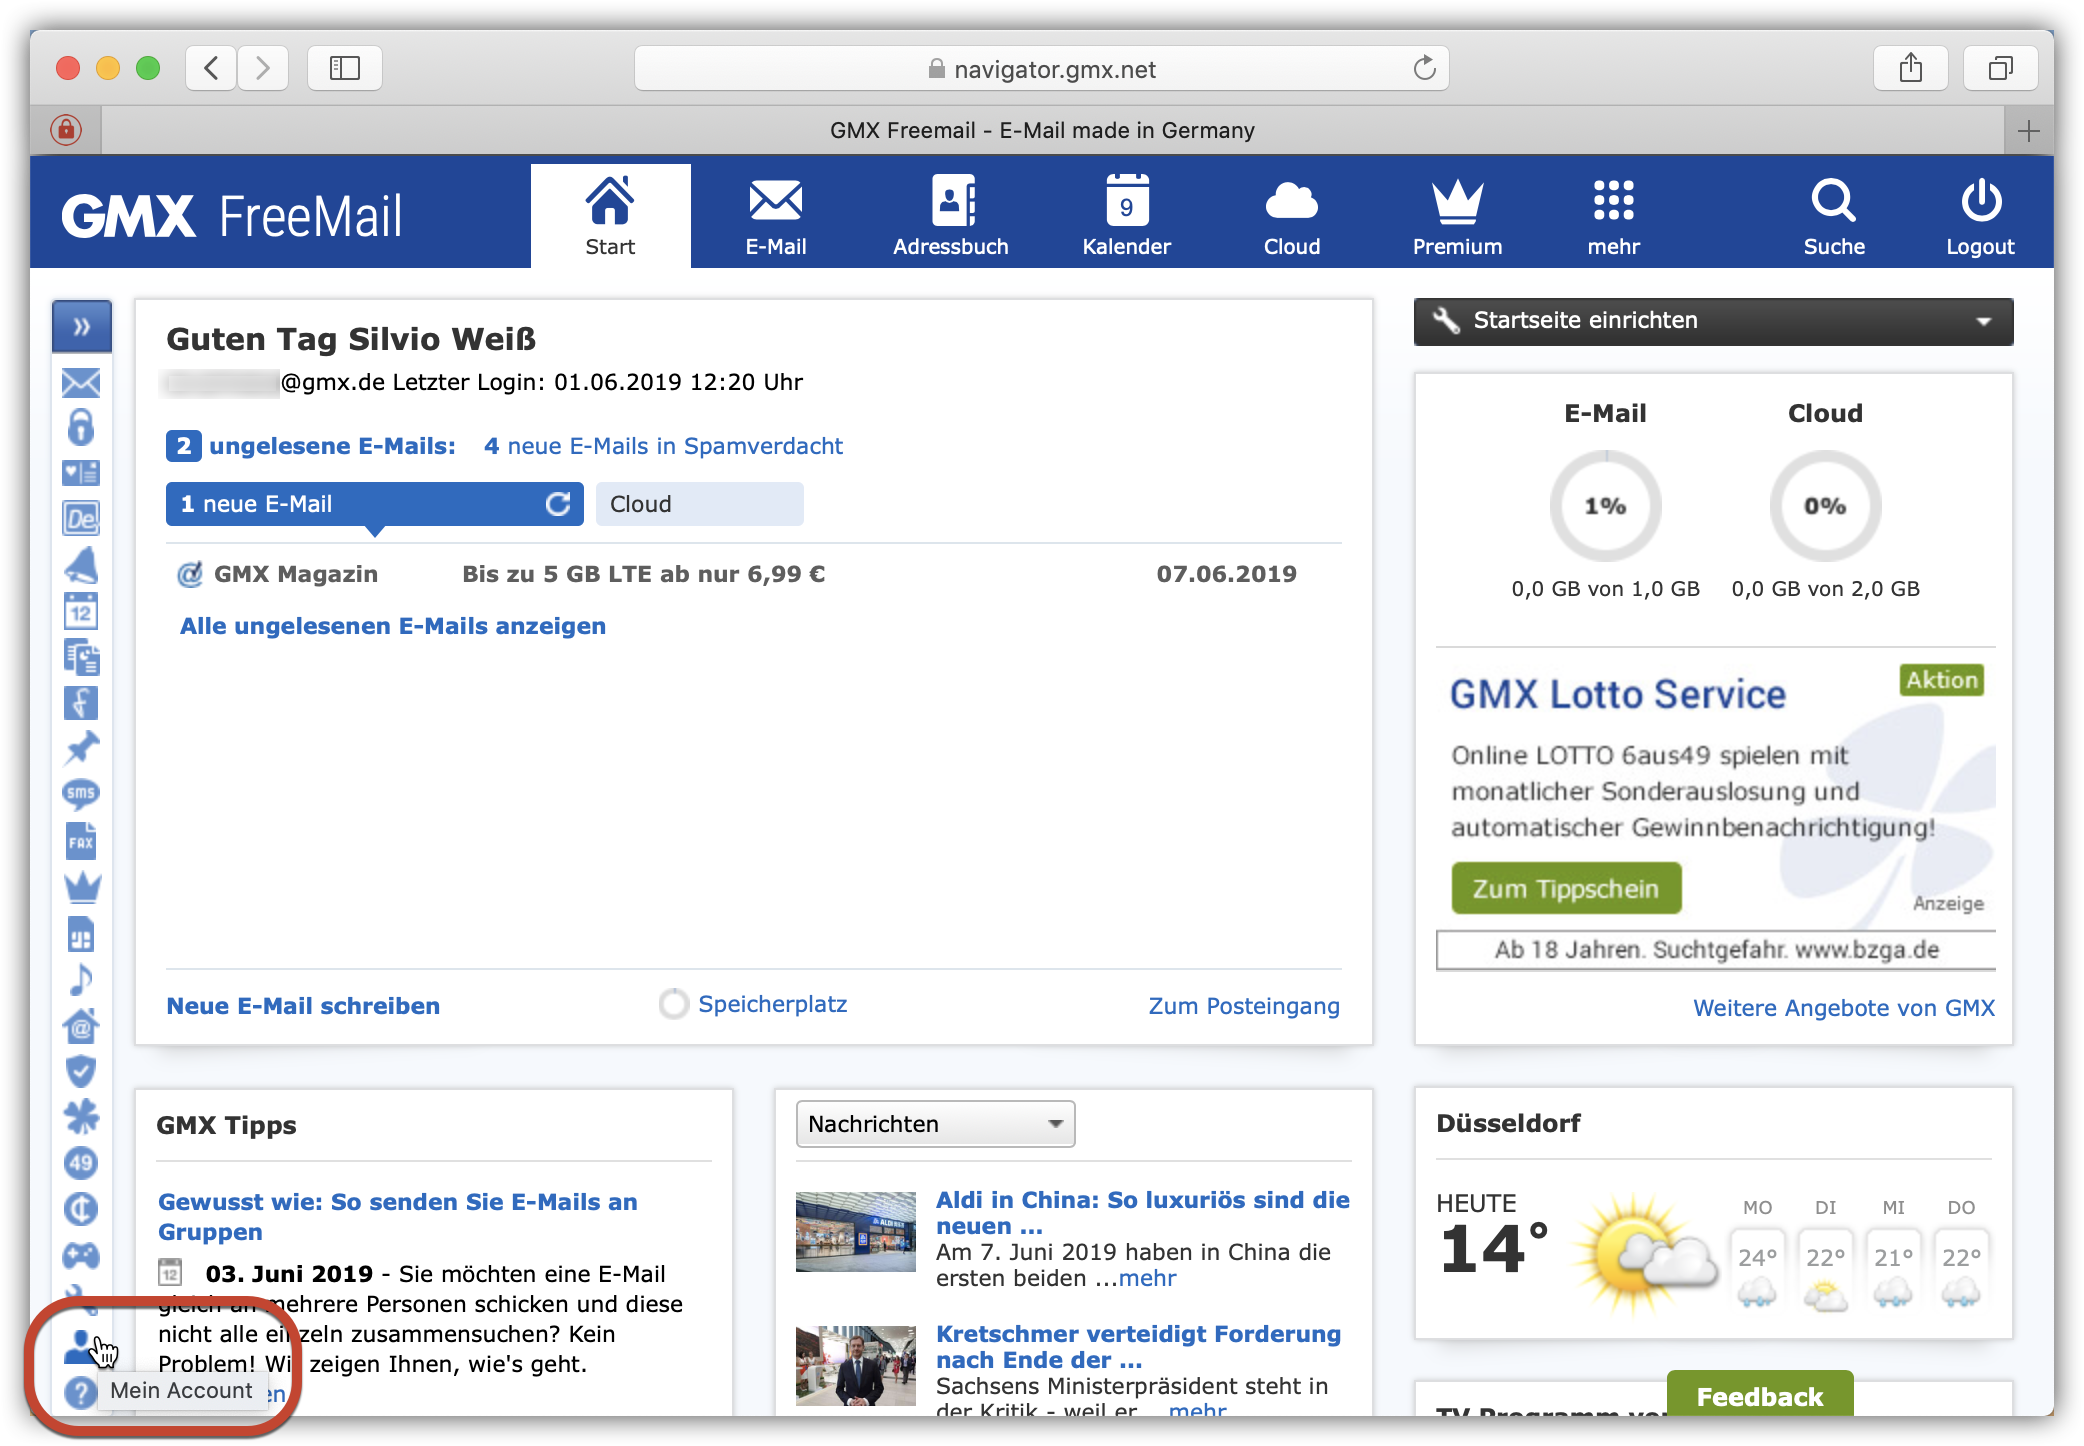2084x1446 pixels.
Task: Click the mehr link after Aldi article
Action: tap(1147, 1278)
